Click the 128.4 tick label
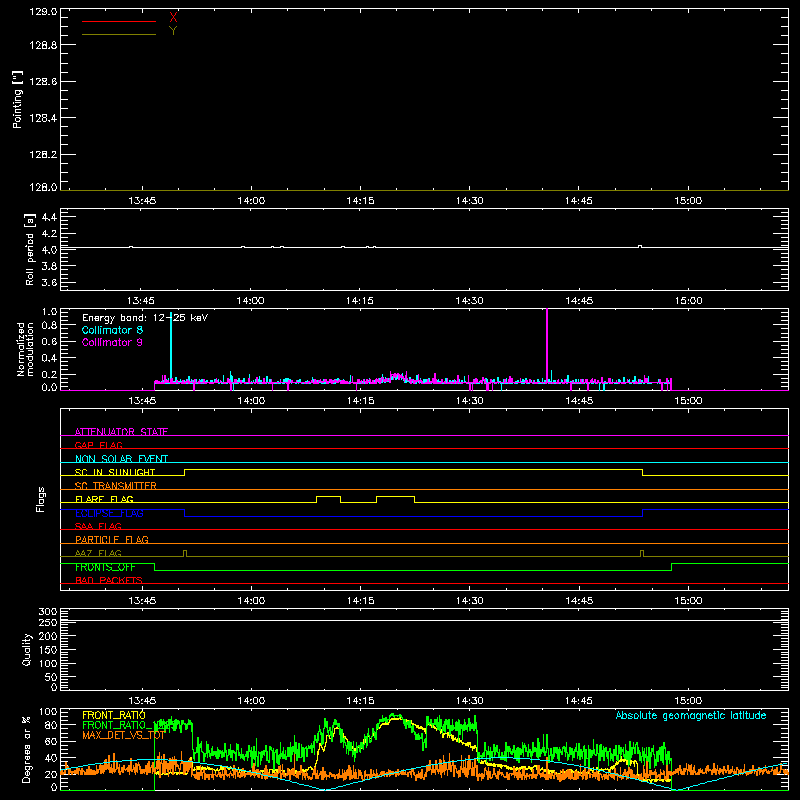The image size is (800, 800). tap(43, 118)
